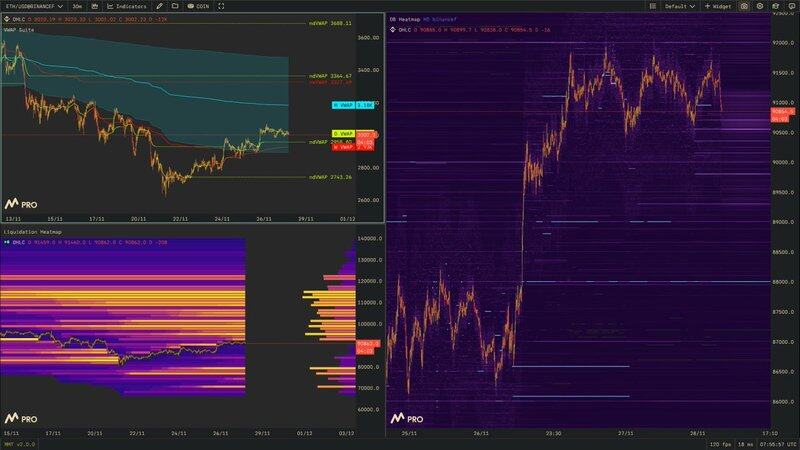
Task: Open the Indicators menu
Action: point(126,6)
